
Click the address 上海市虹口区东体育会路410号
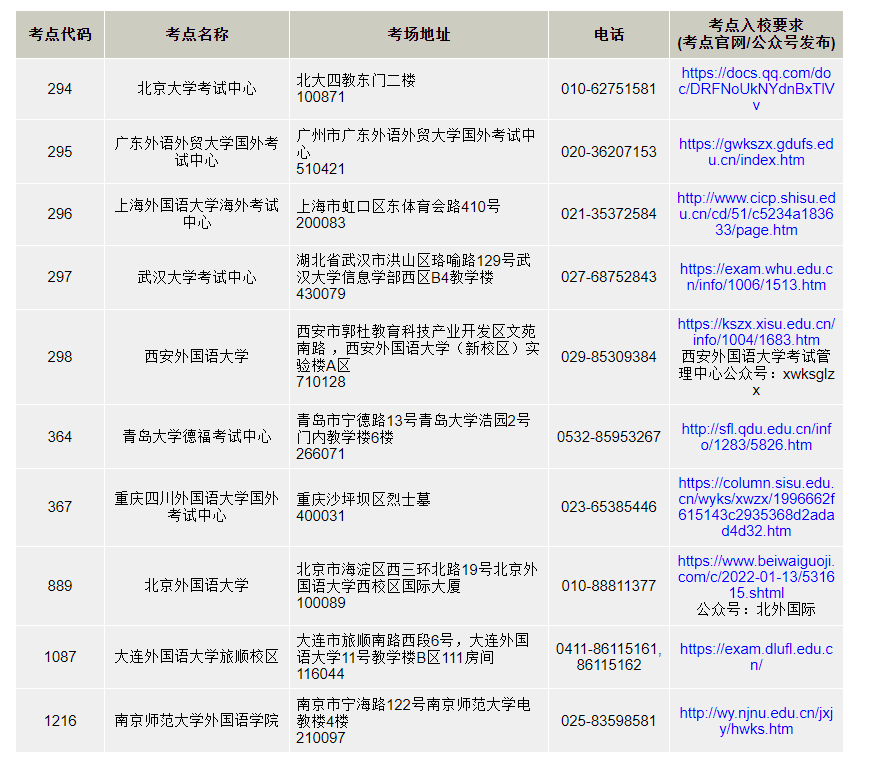tap(398, 206)
